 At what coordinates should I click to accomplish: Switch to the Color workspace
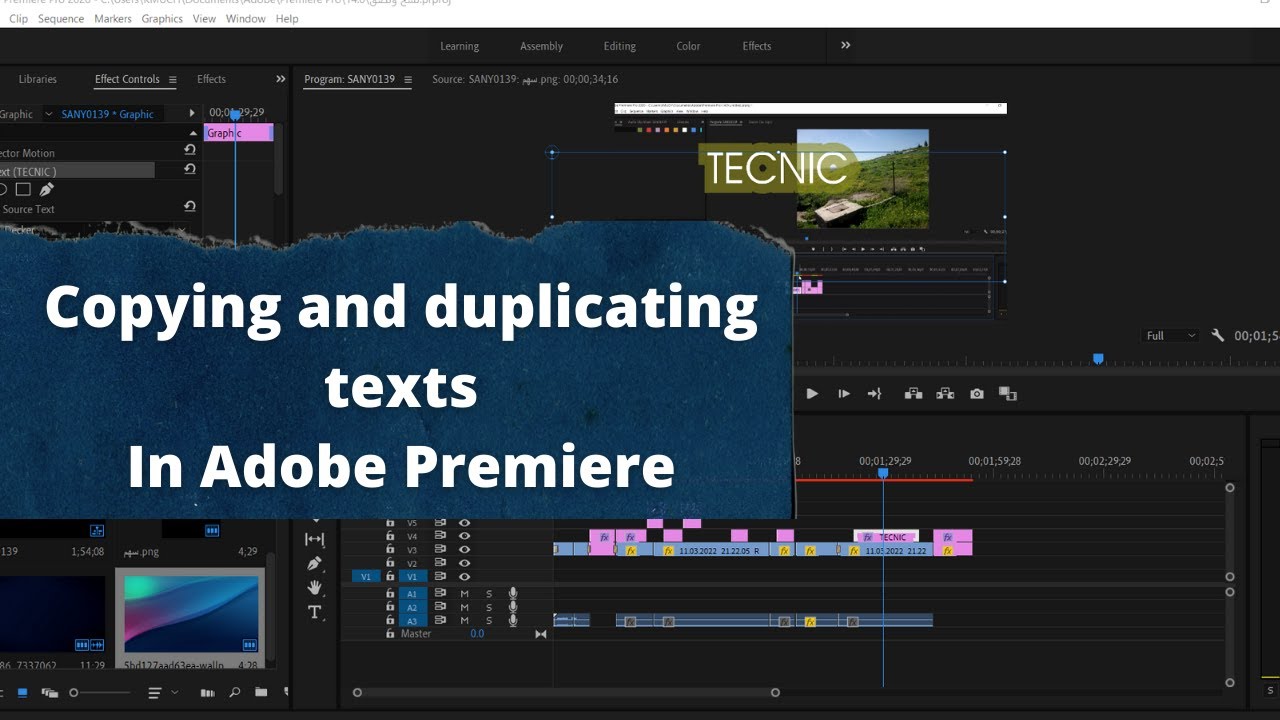[688, 46]
